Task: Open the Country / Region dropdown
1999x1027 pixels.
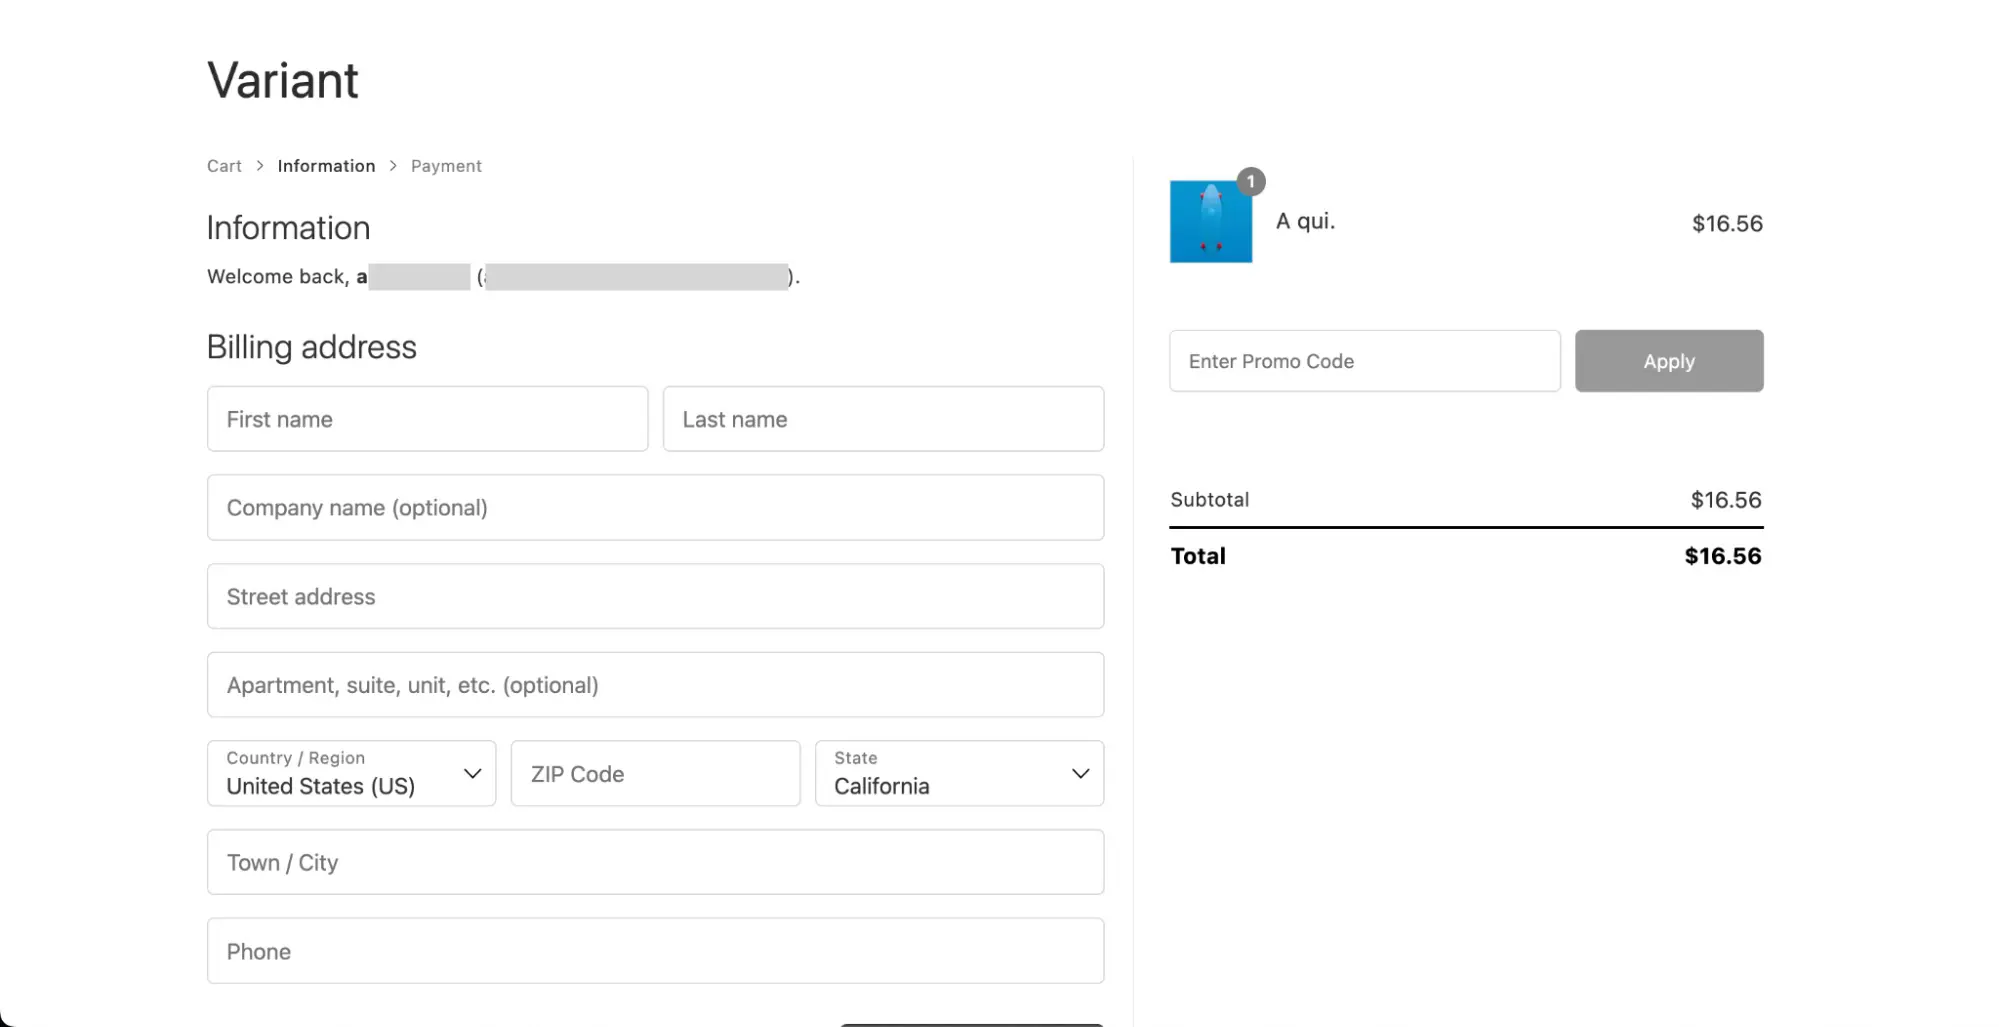Action: tap(340, 774)
